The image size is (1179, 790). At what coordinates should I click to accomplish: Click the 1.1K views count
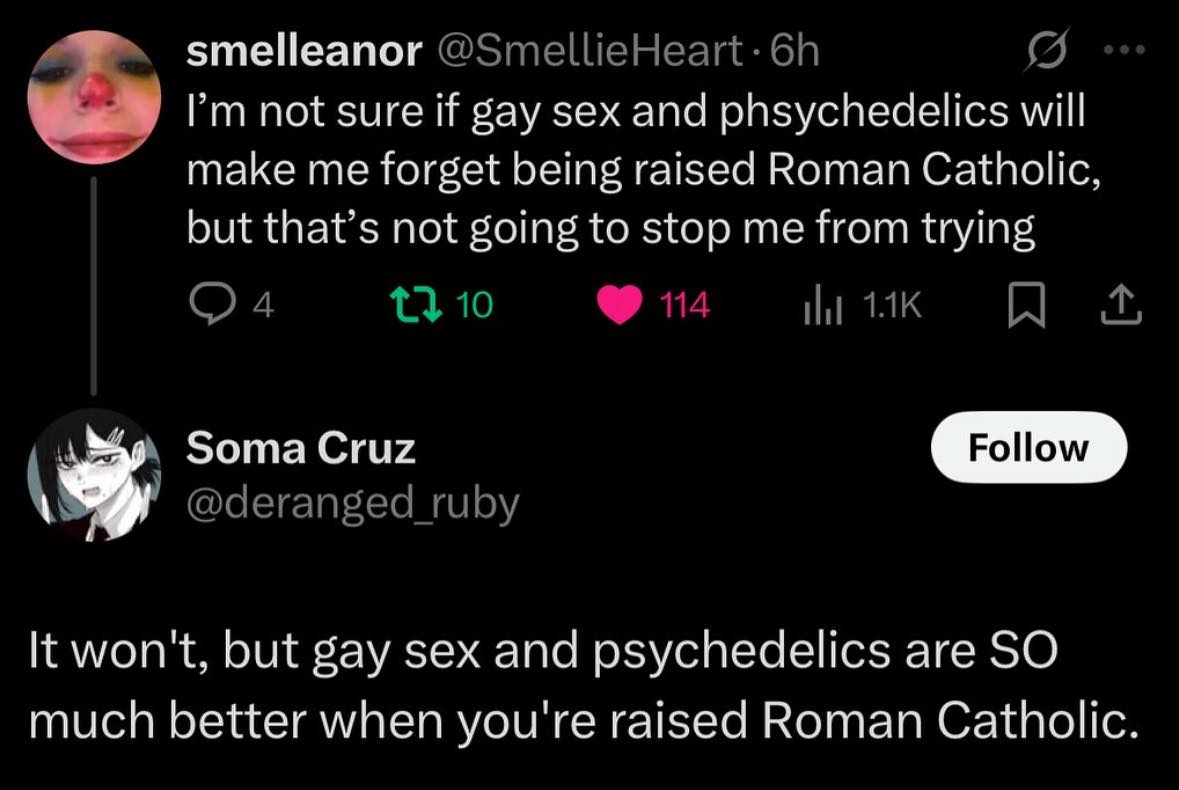(x=892, y=306)
